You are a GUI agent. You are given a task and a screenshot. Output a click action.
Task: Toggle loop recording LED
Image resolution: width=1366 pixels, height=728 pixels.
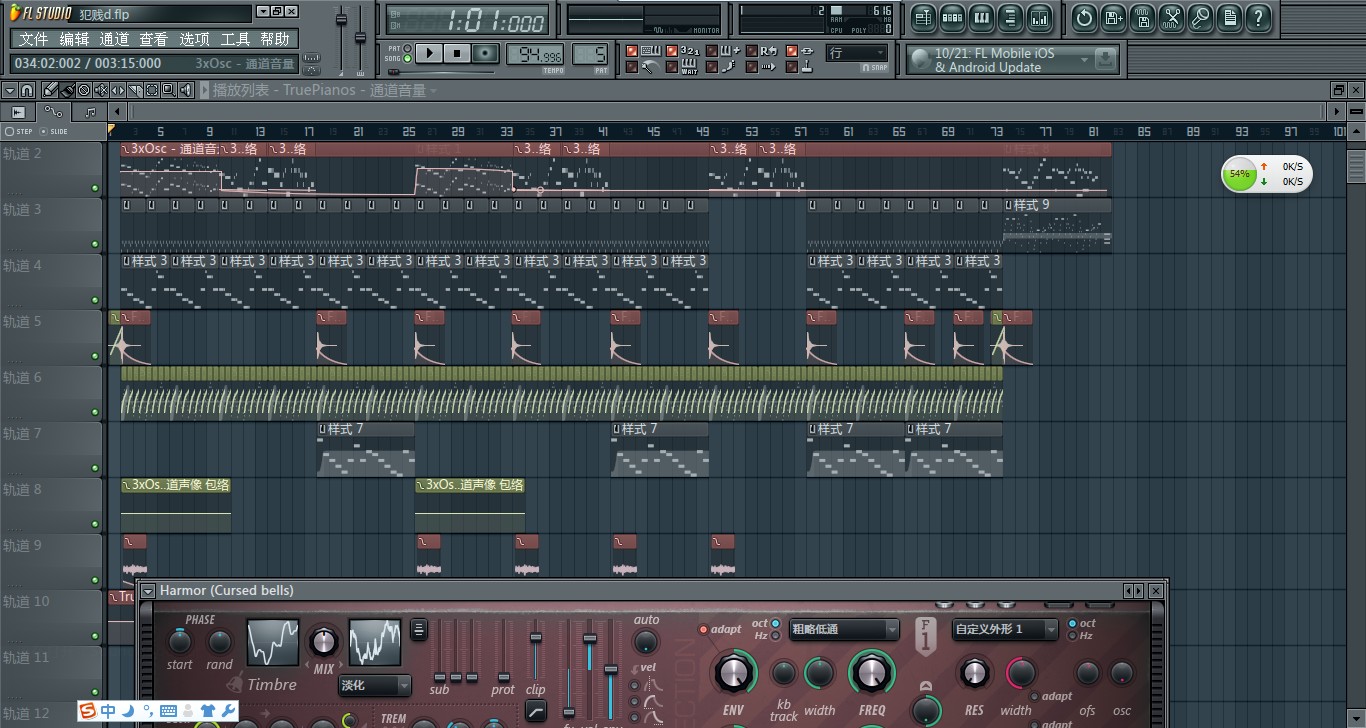[x=751, y=51]
